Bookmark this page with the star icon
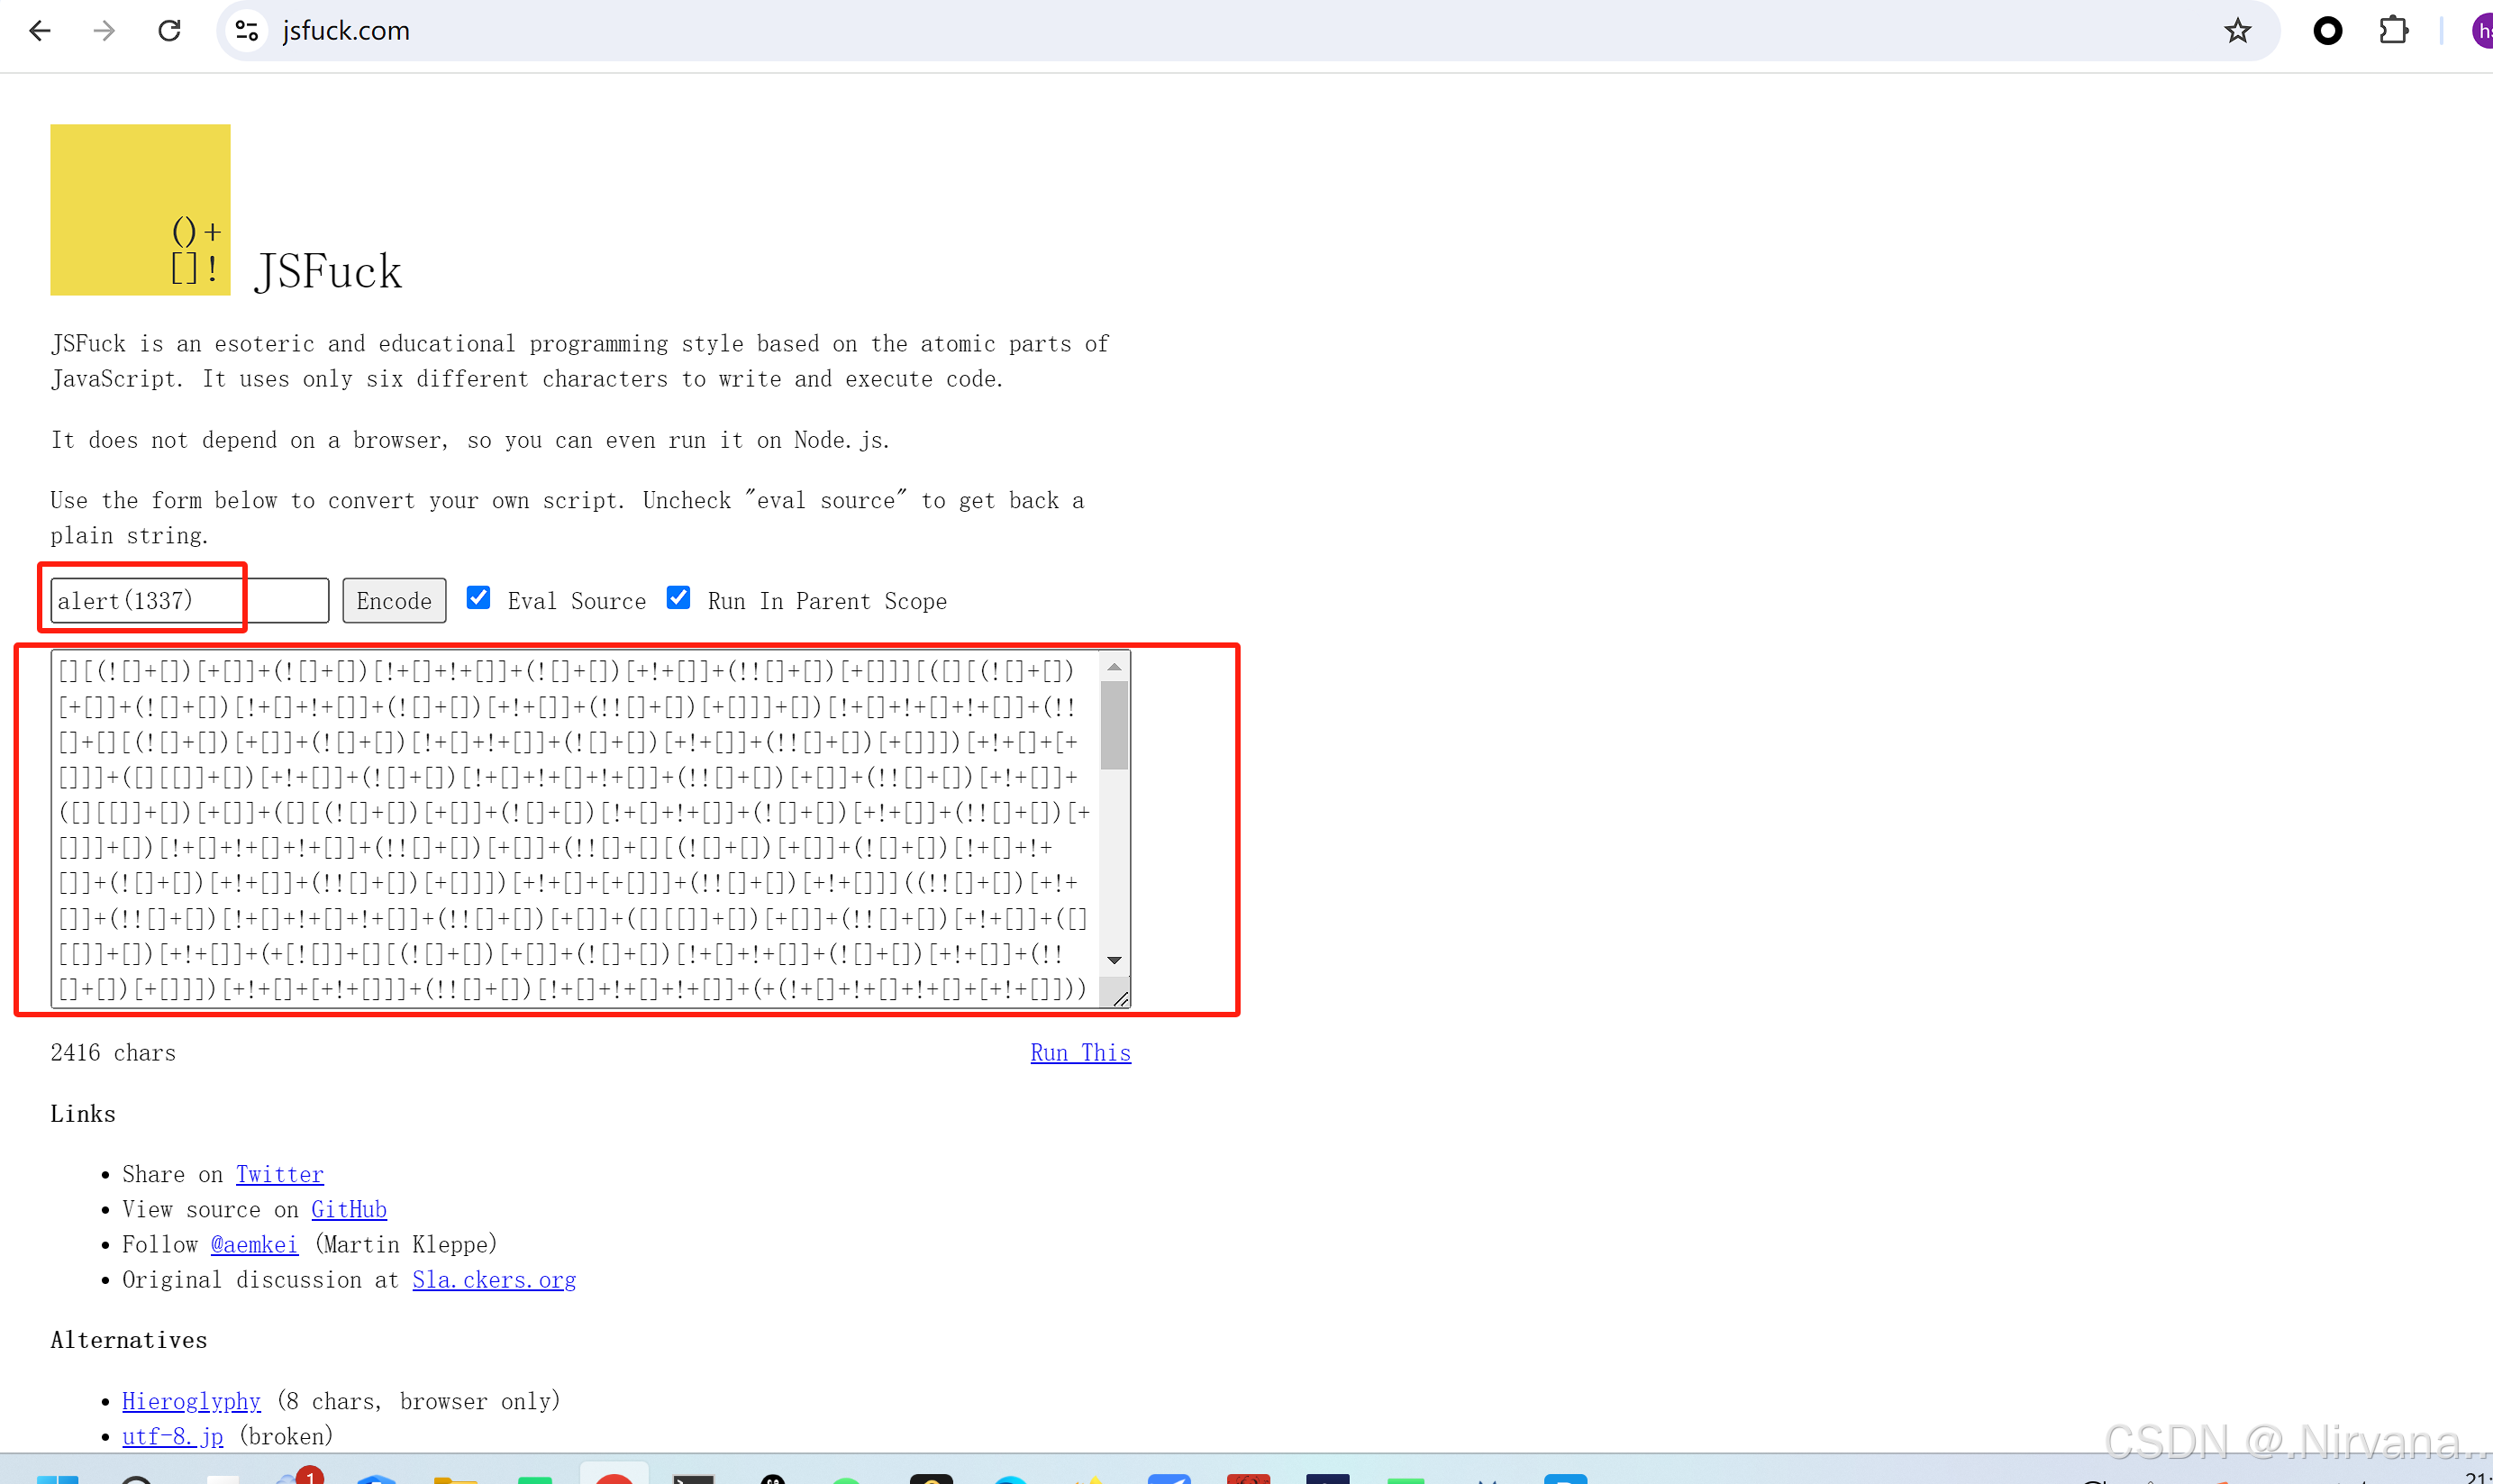The image size is (2493, 1484). click(2238, 31)
